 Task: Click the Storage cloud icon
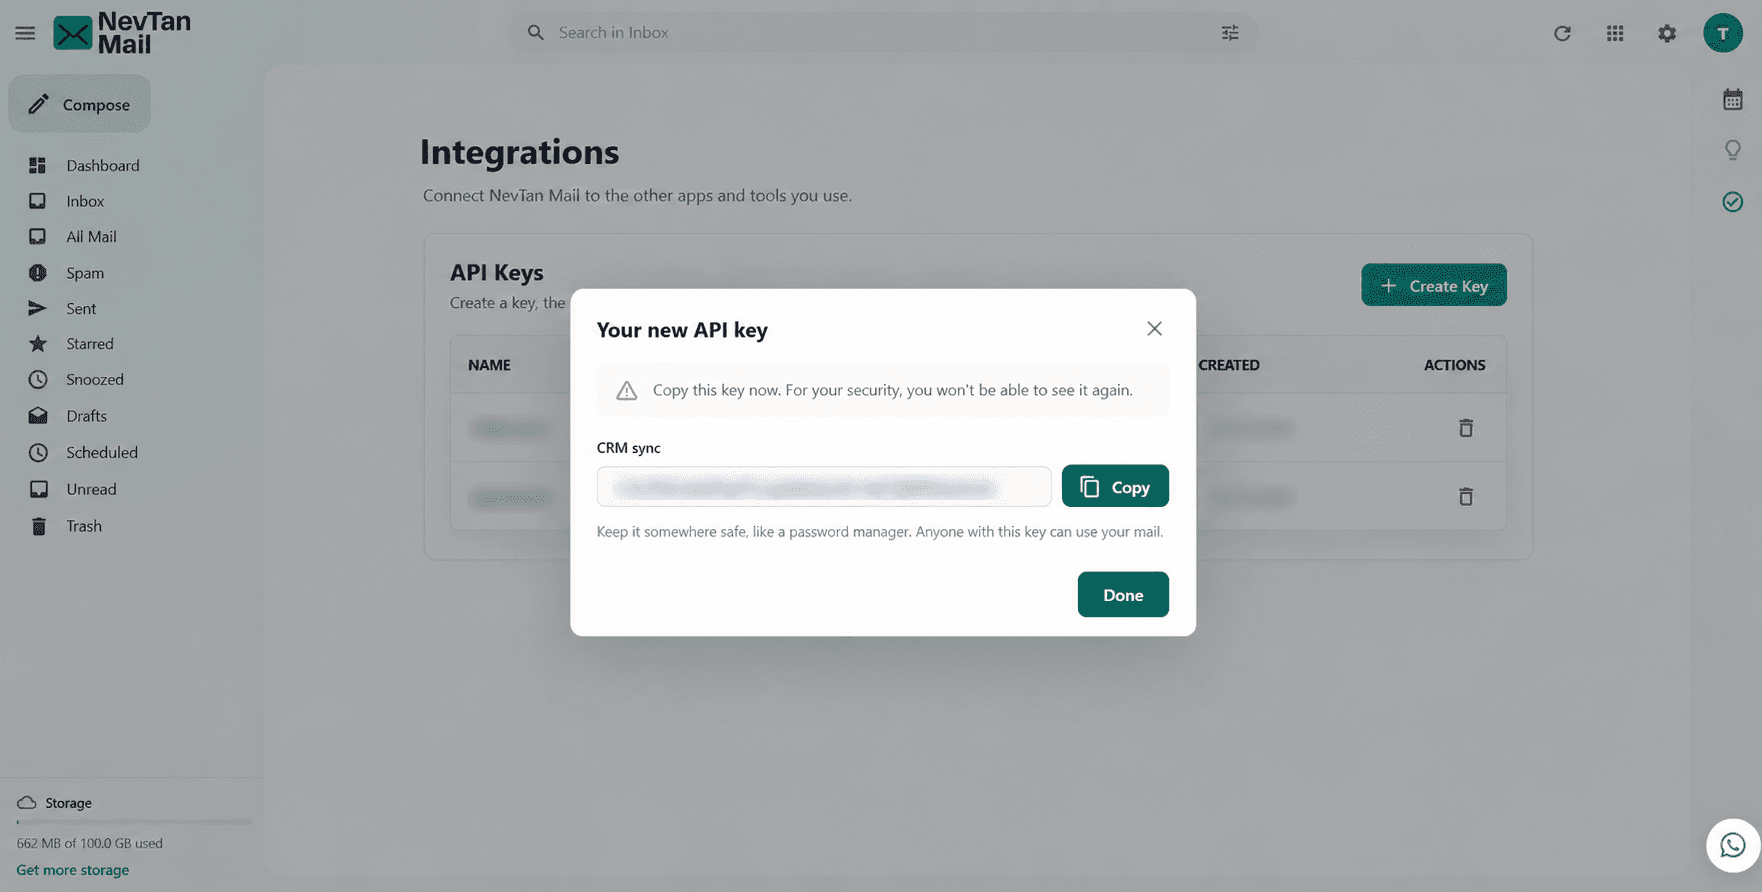click(27, 803)
